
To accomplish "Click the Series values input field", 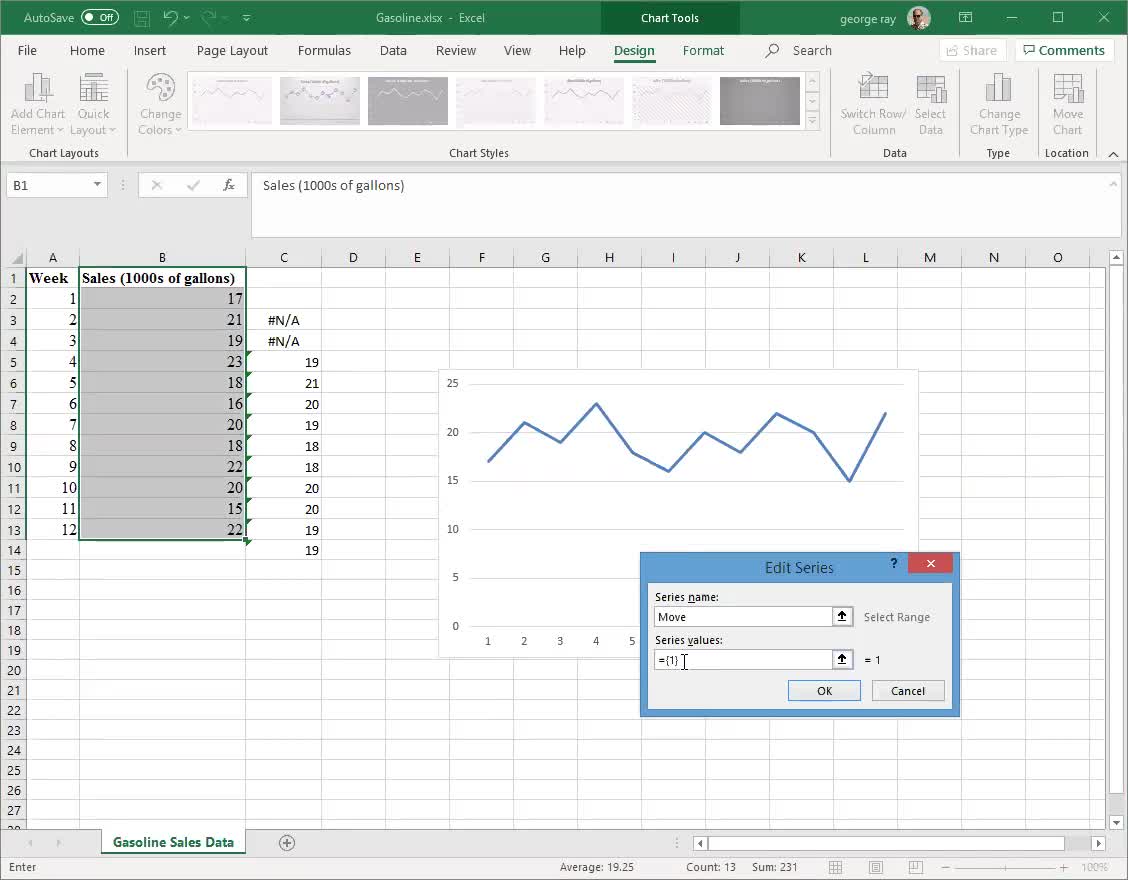I will (x=742, y=660).
